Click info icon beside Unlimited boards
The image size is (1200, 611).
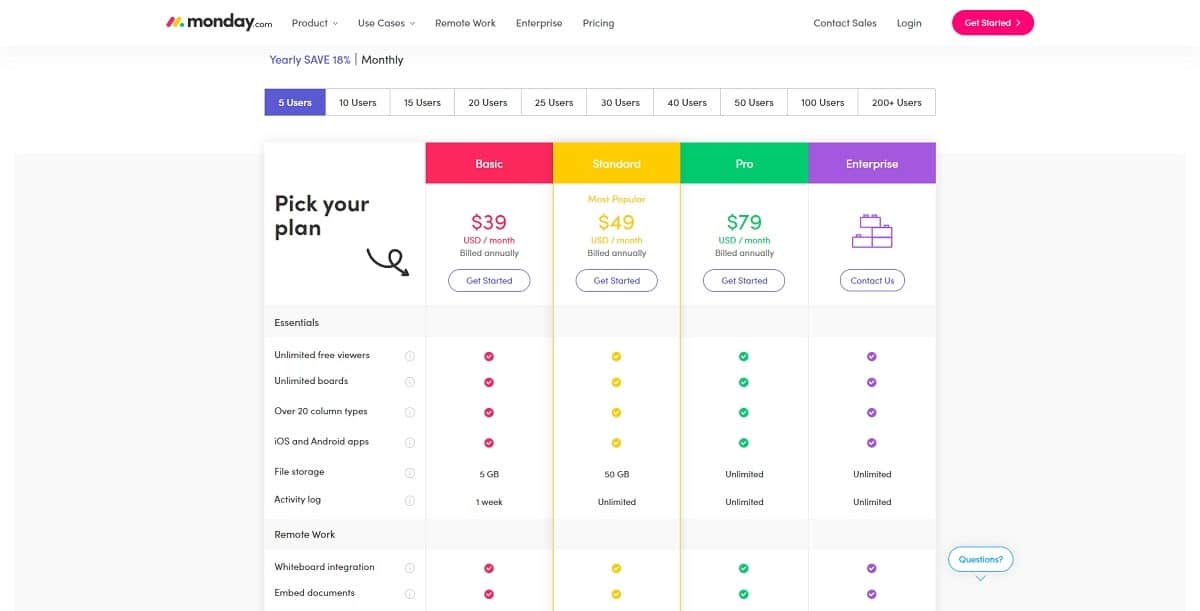[409, 382]
